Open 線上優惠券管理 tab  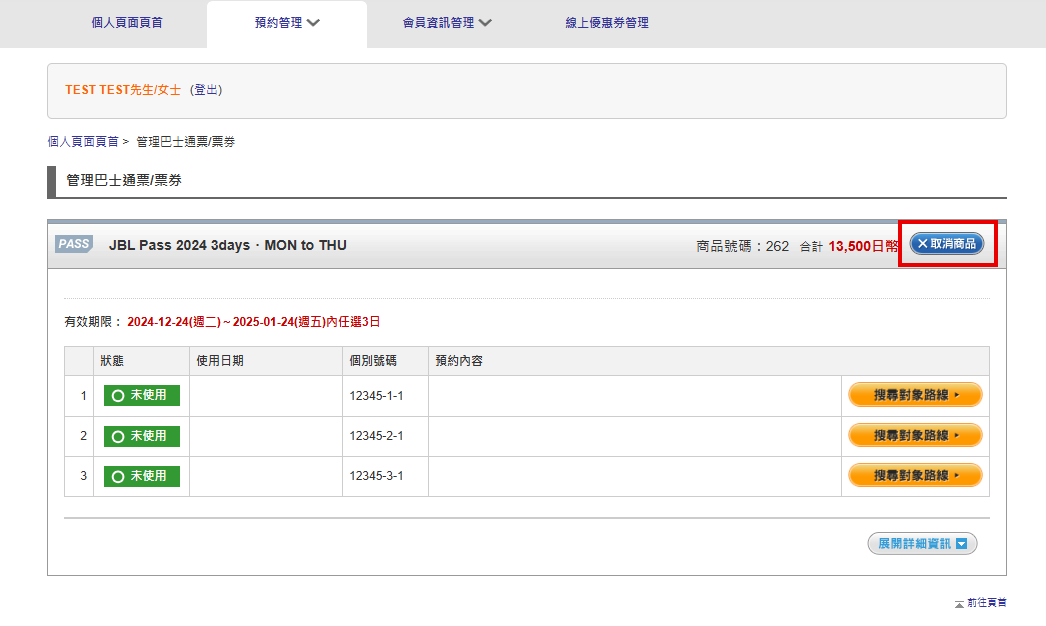(607, 23)
